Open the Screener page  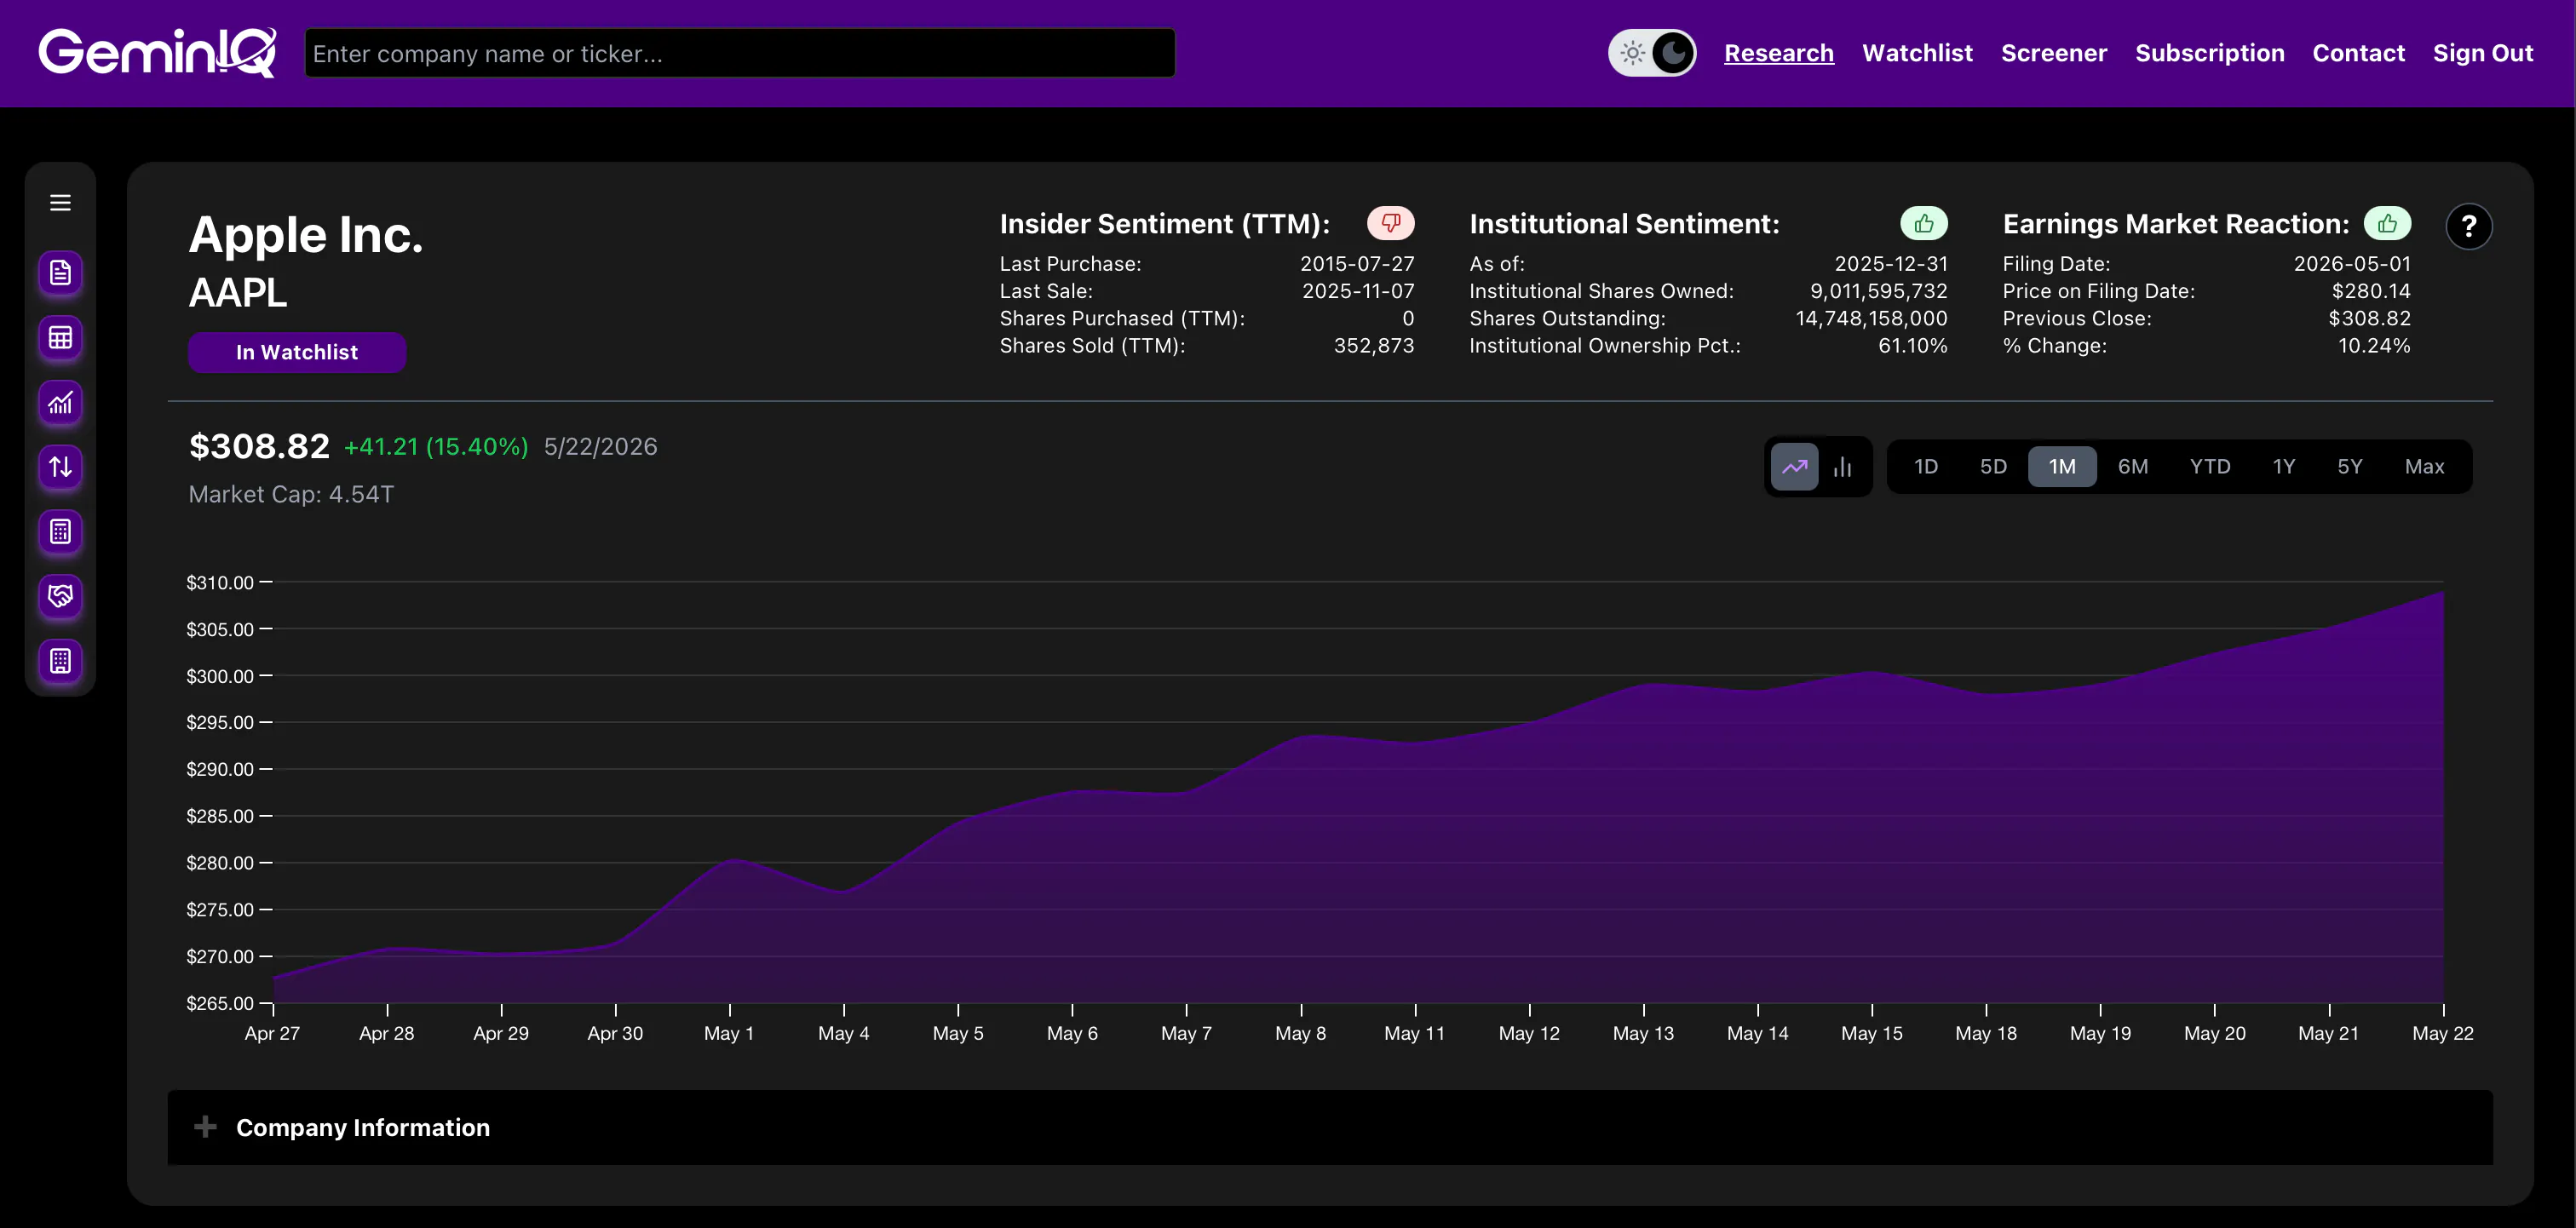click(2053, 53)
